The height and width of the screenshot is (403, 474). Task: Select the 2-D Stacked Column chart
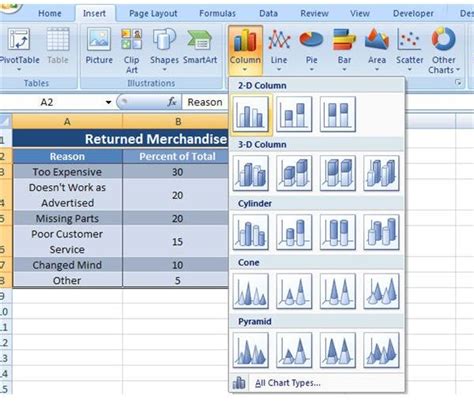pyautogui.click(x=294, y=114)
